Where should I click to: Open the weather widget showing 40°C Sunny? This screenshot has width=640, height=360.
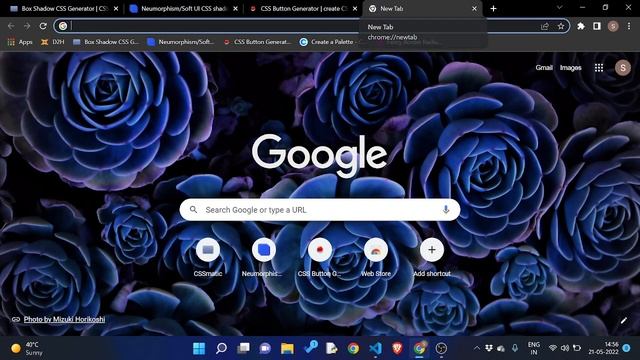(x=27, y=348)
